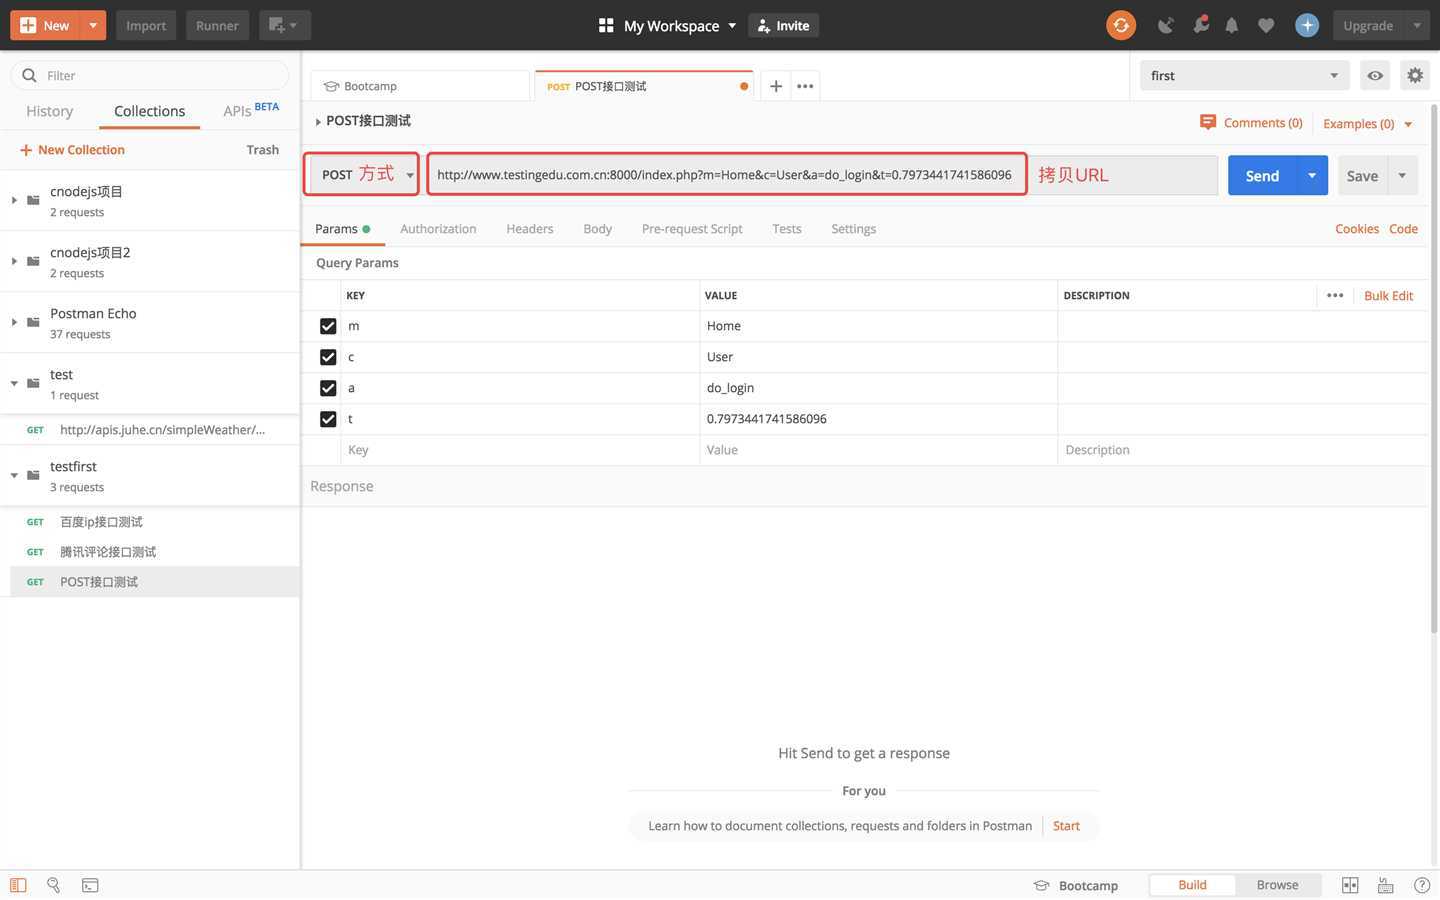Open the Pre-request Script tab
Viewport: 1440px width, 900px height.
(692, 229)
